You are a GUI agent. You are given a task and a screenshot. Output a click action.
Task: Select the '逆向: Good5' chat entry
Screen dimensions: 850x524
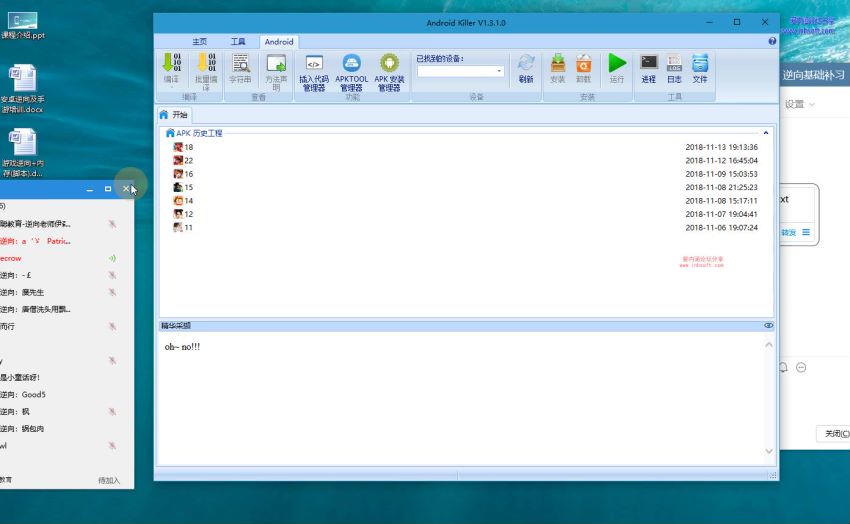point(23,394)
